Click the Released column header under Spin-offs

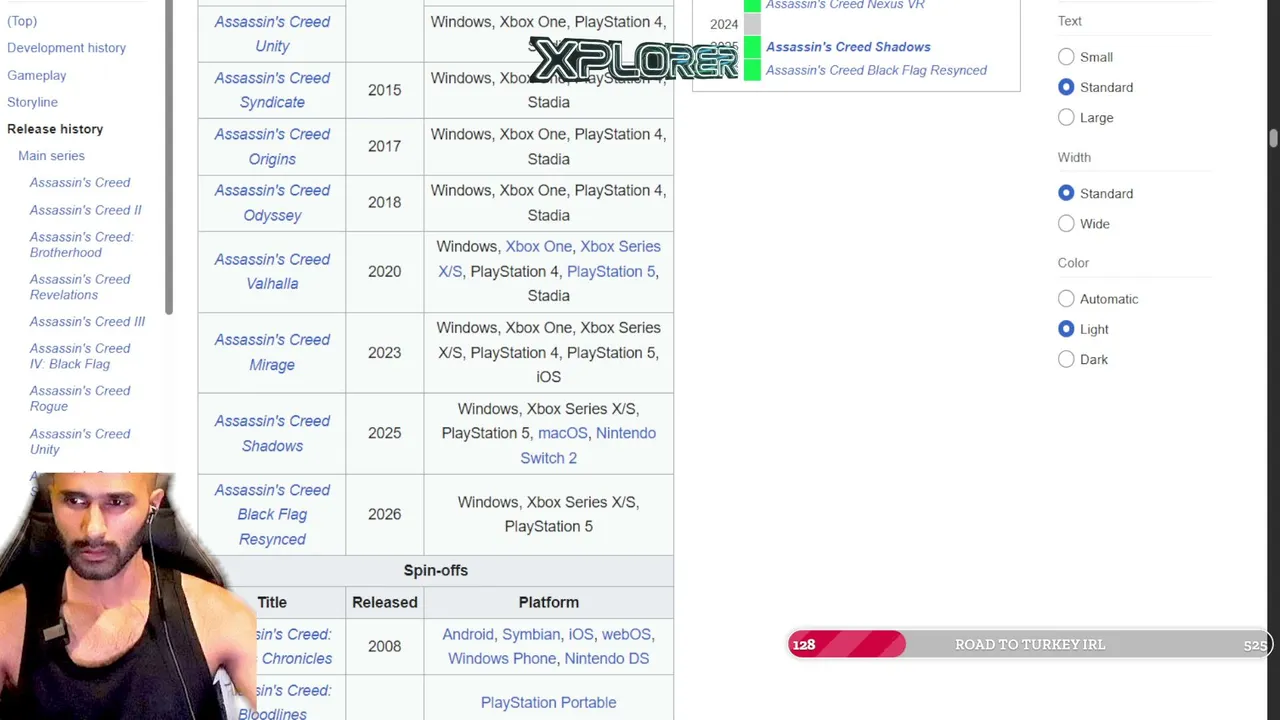(385, 602)
